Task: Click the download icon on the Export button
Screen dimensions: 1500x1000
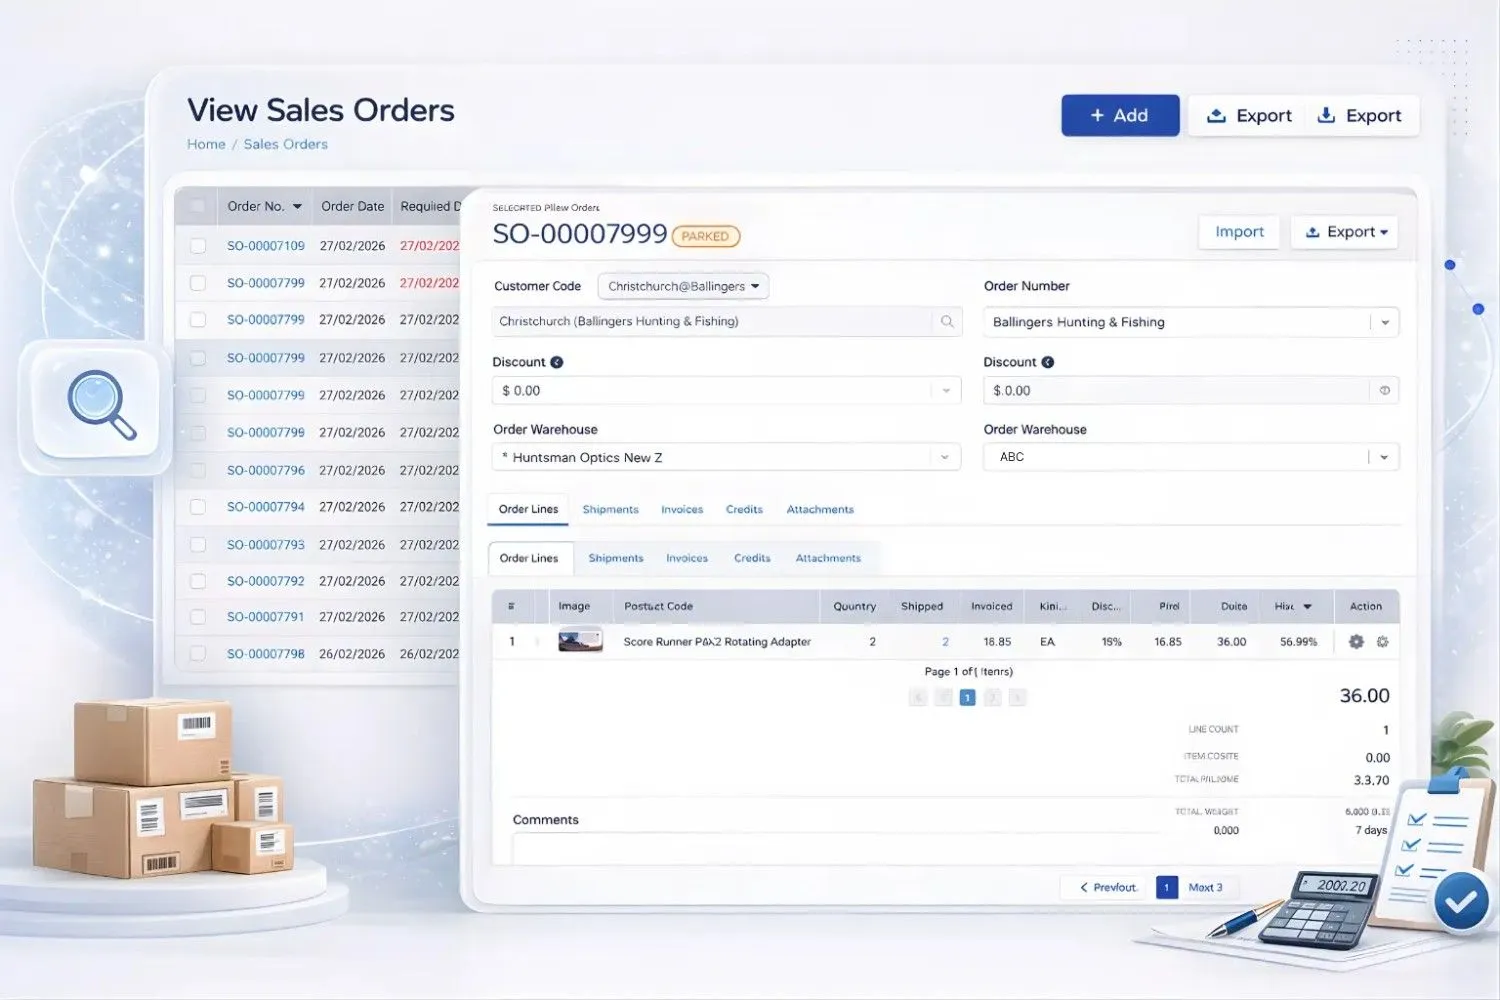Action: coord(1326,115)
